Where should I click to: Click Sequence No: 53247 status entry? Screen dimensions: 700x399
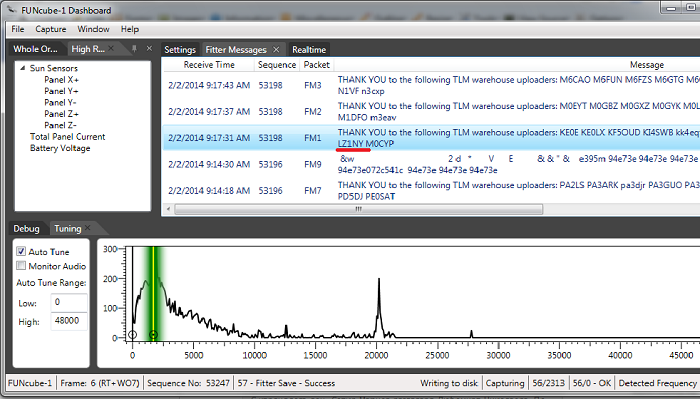coord(188,383)
